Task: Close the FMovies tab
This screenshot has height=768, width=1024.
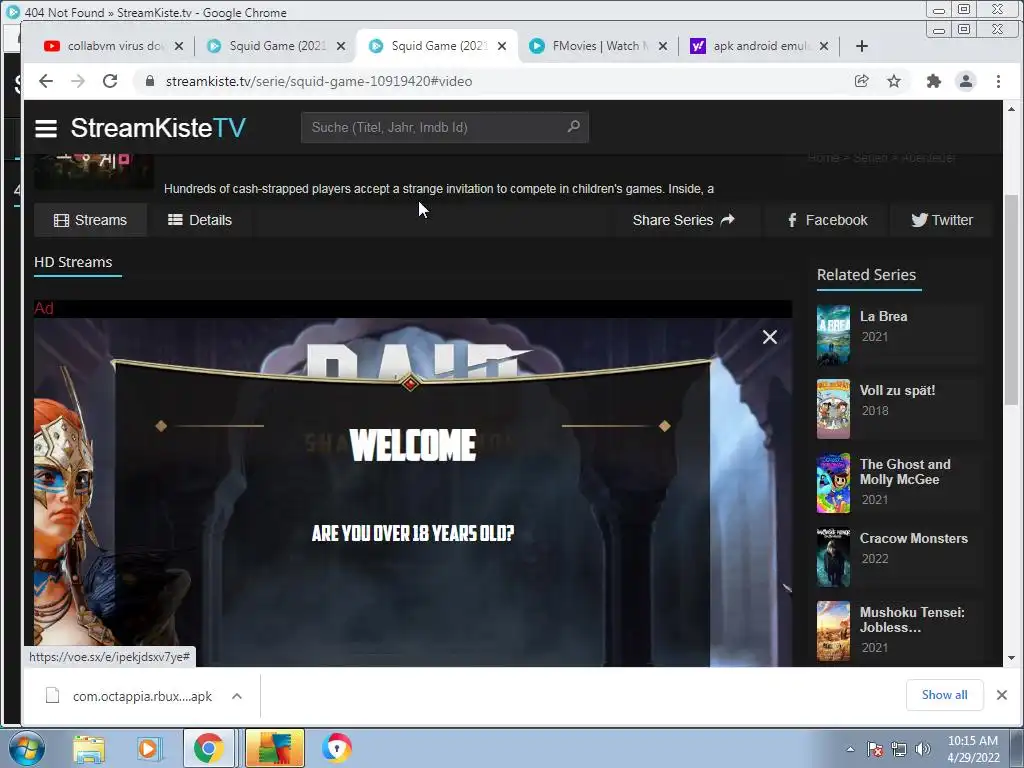Action: coord(663,46)
